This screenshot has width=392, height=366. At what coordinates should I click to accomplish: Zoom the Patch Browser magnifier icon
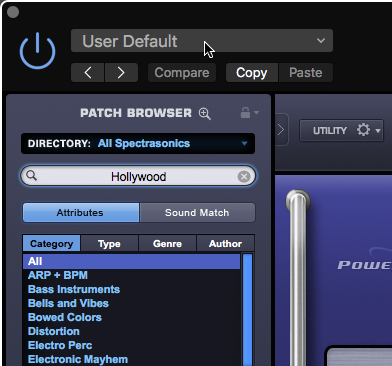click(205, 114)
